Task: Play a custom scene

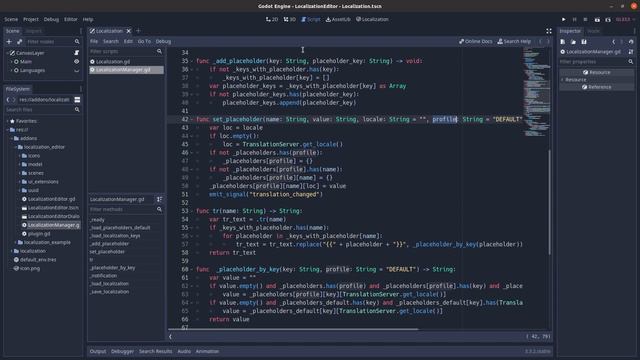Action: point(608,19)
